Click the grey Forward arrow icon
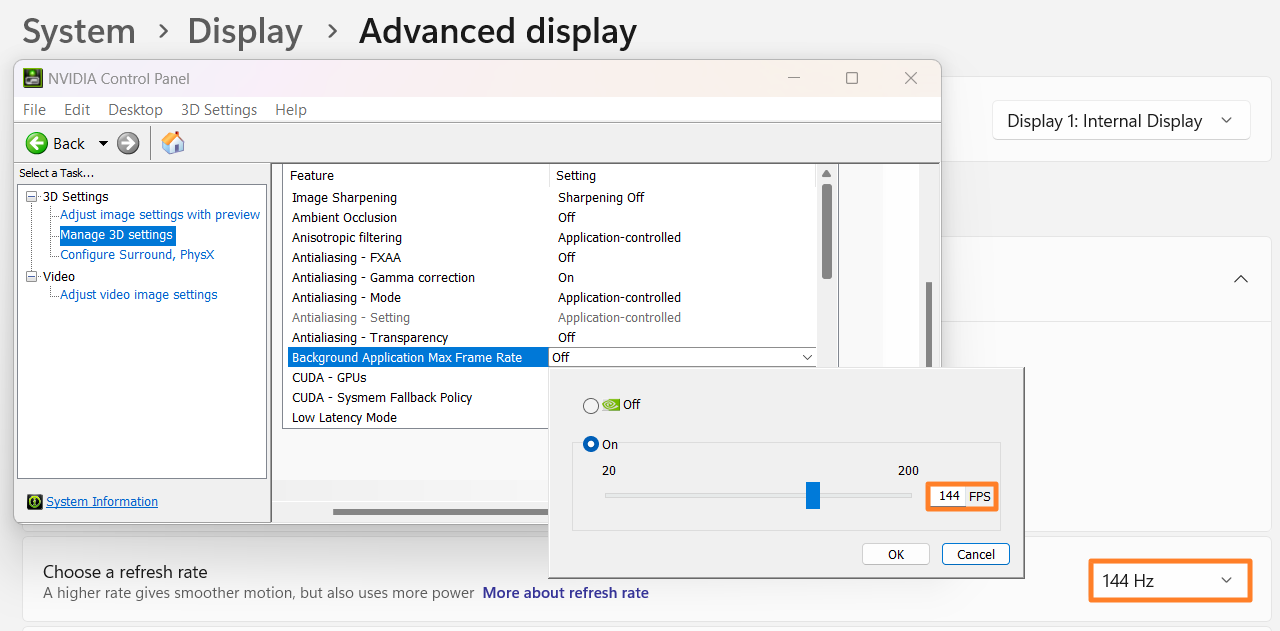 pyautogui.click(x=128, y=143)
